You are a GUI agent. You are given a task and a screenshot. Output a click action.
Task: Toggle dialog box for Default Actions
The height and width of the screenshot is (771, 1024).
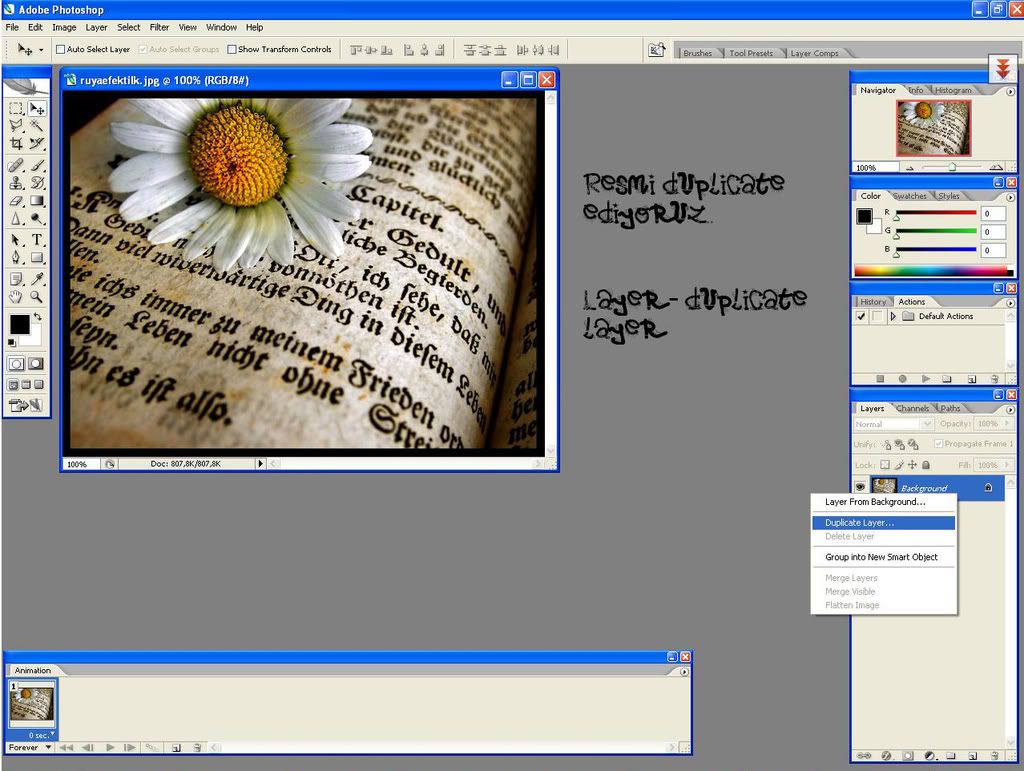(876, 317)
